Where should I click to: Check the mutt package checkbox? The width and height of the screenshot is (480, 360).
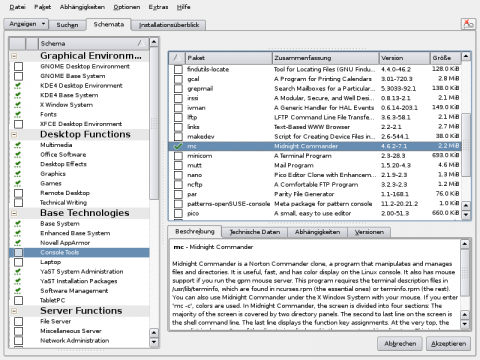coord(178,165)
